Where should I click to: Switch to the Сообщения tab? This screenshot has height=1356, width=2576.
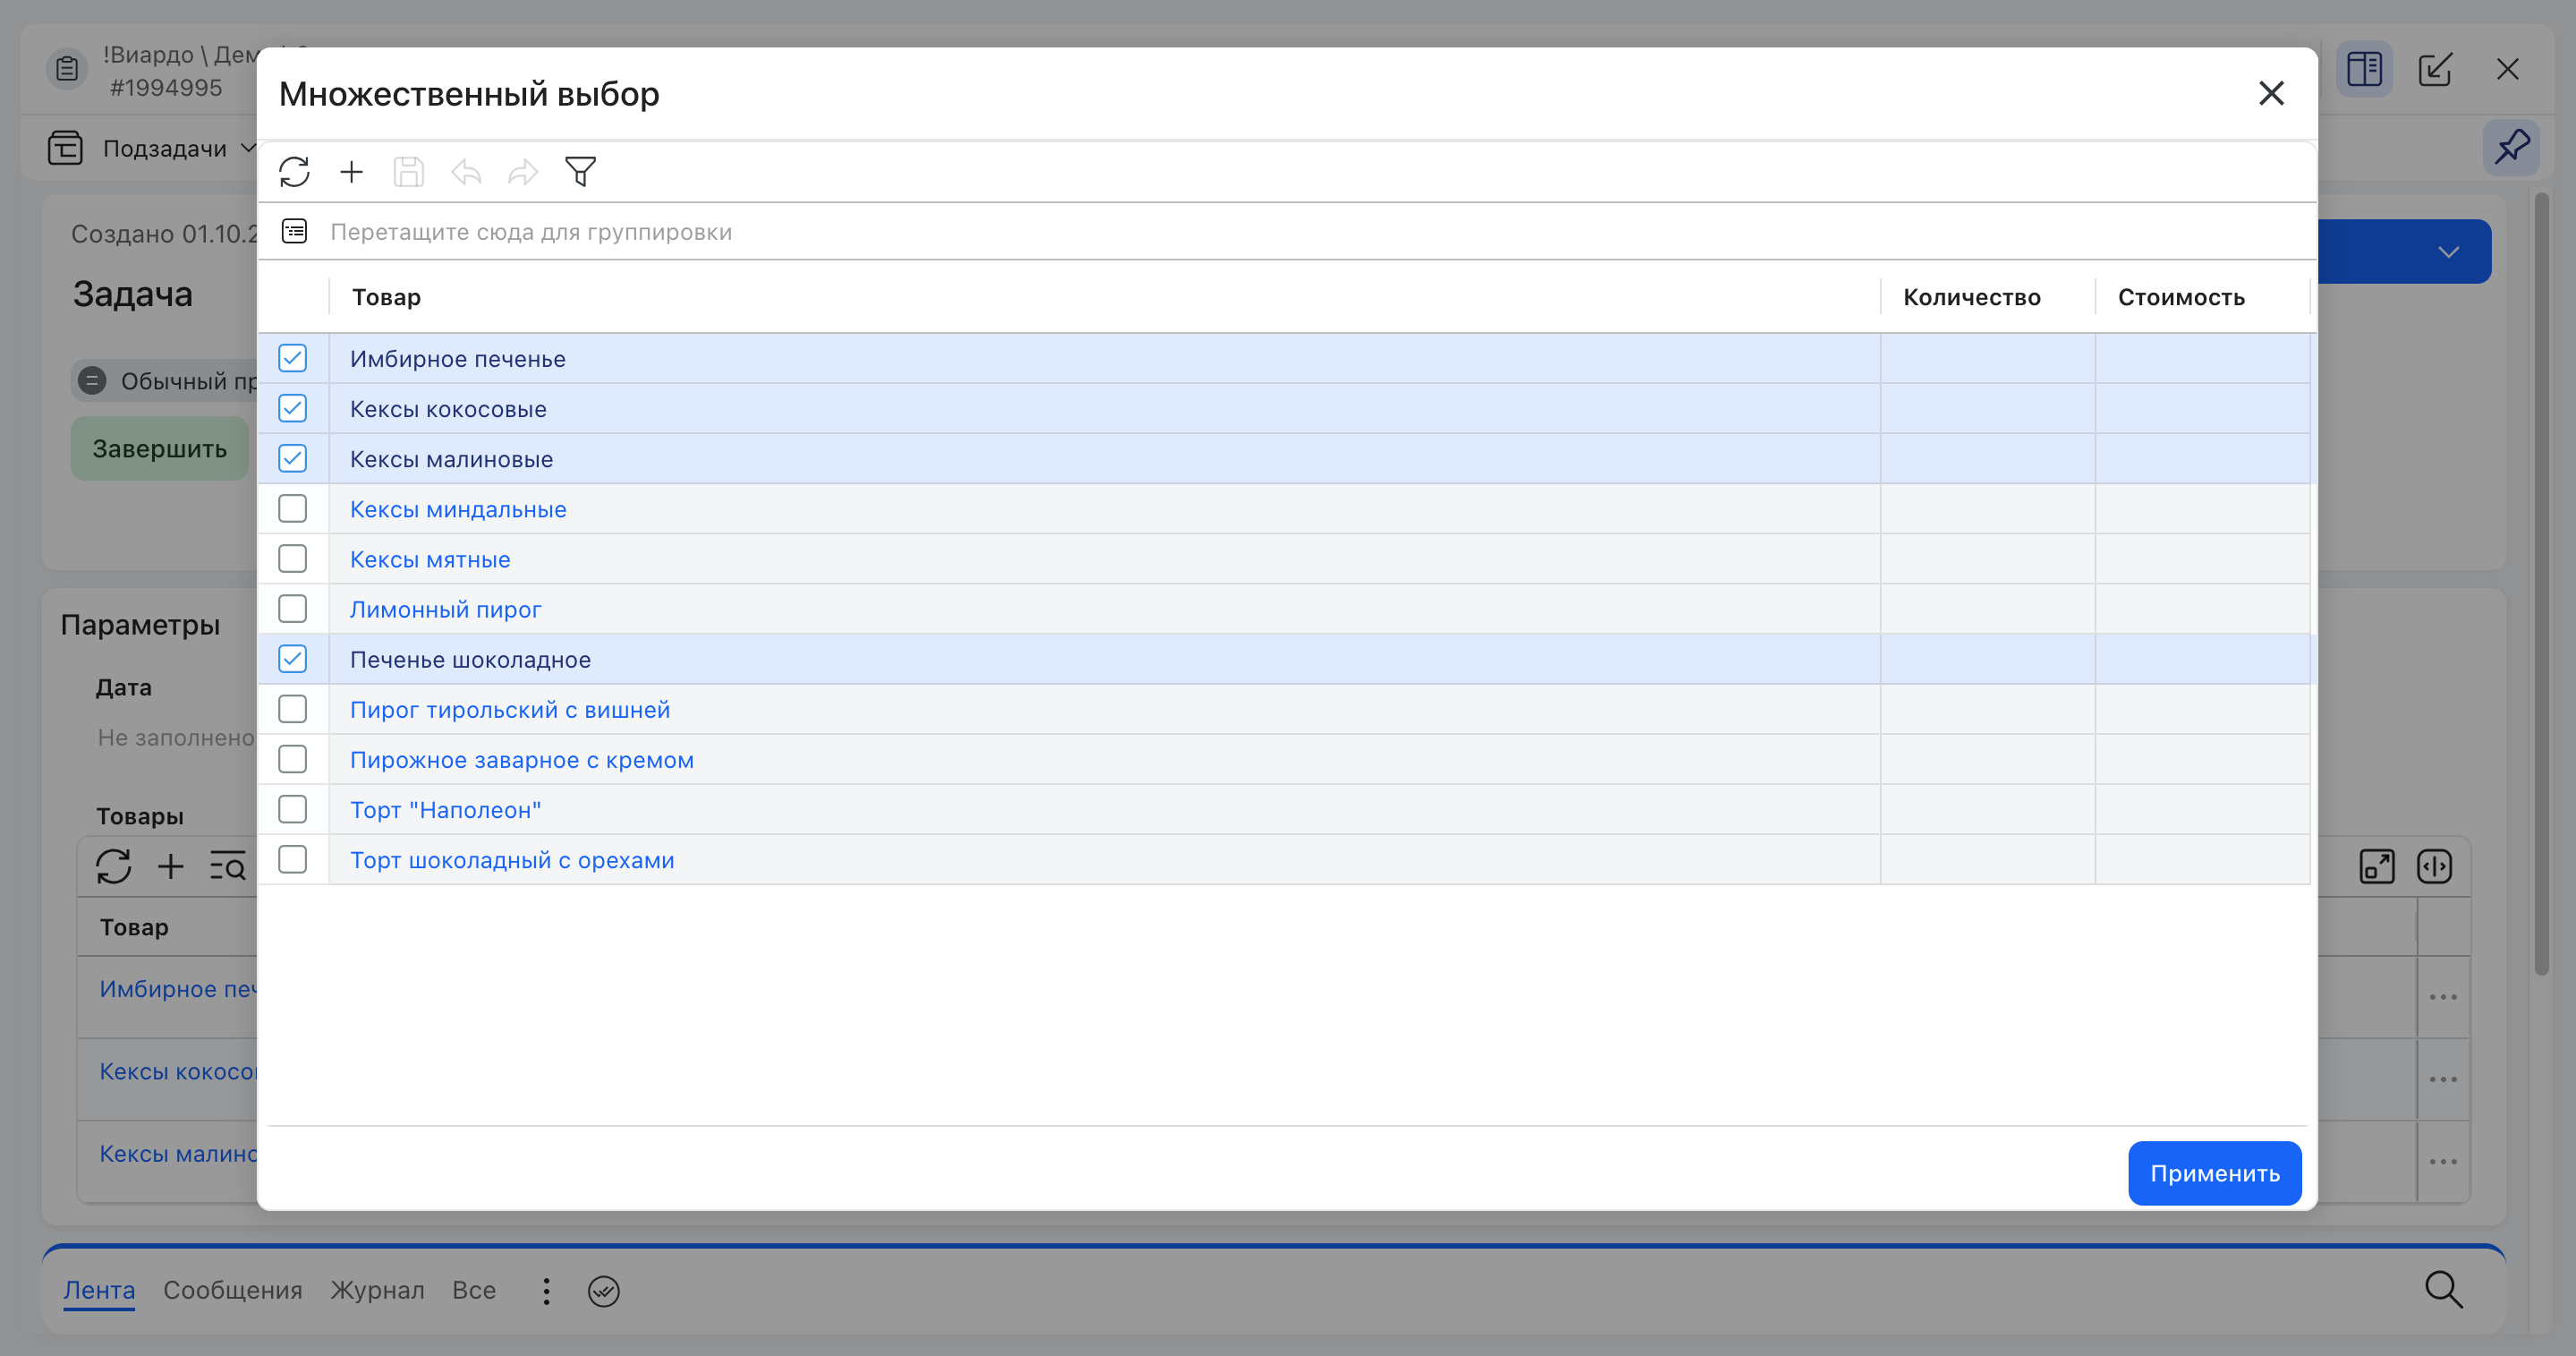click(232, 1290)
